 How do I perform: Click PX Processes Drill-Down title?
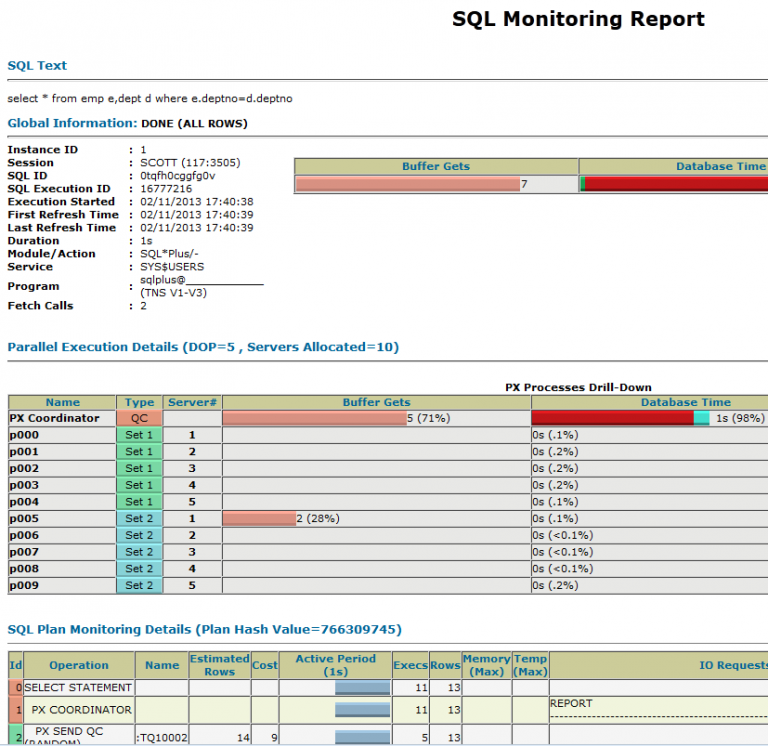point(578,387)
